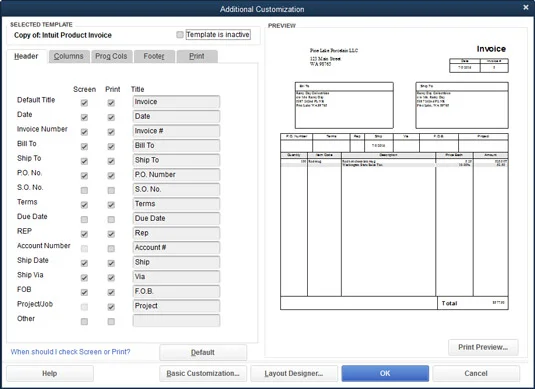Viewport: 535px width, 389px height.
Task: Enable Print for Other field
Action: (111, 321)
